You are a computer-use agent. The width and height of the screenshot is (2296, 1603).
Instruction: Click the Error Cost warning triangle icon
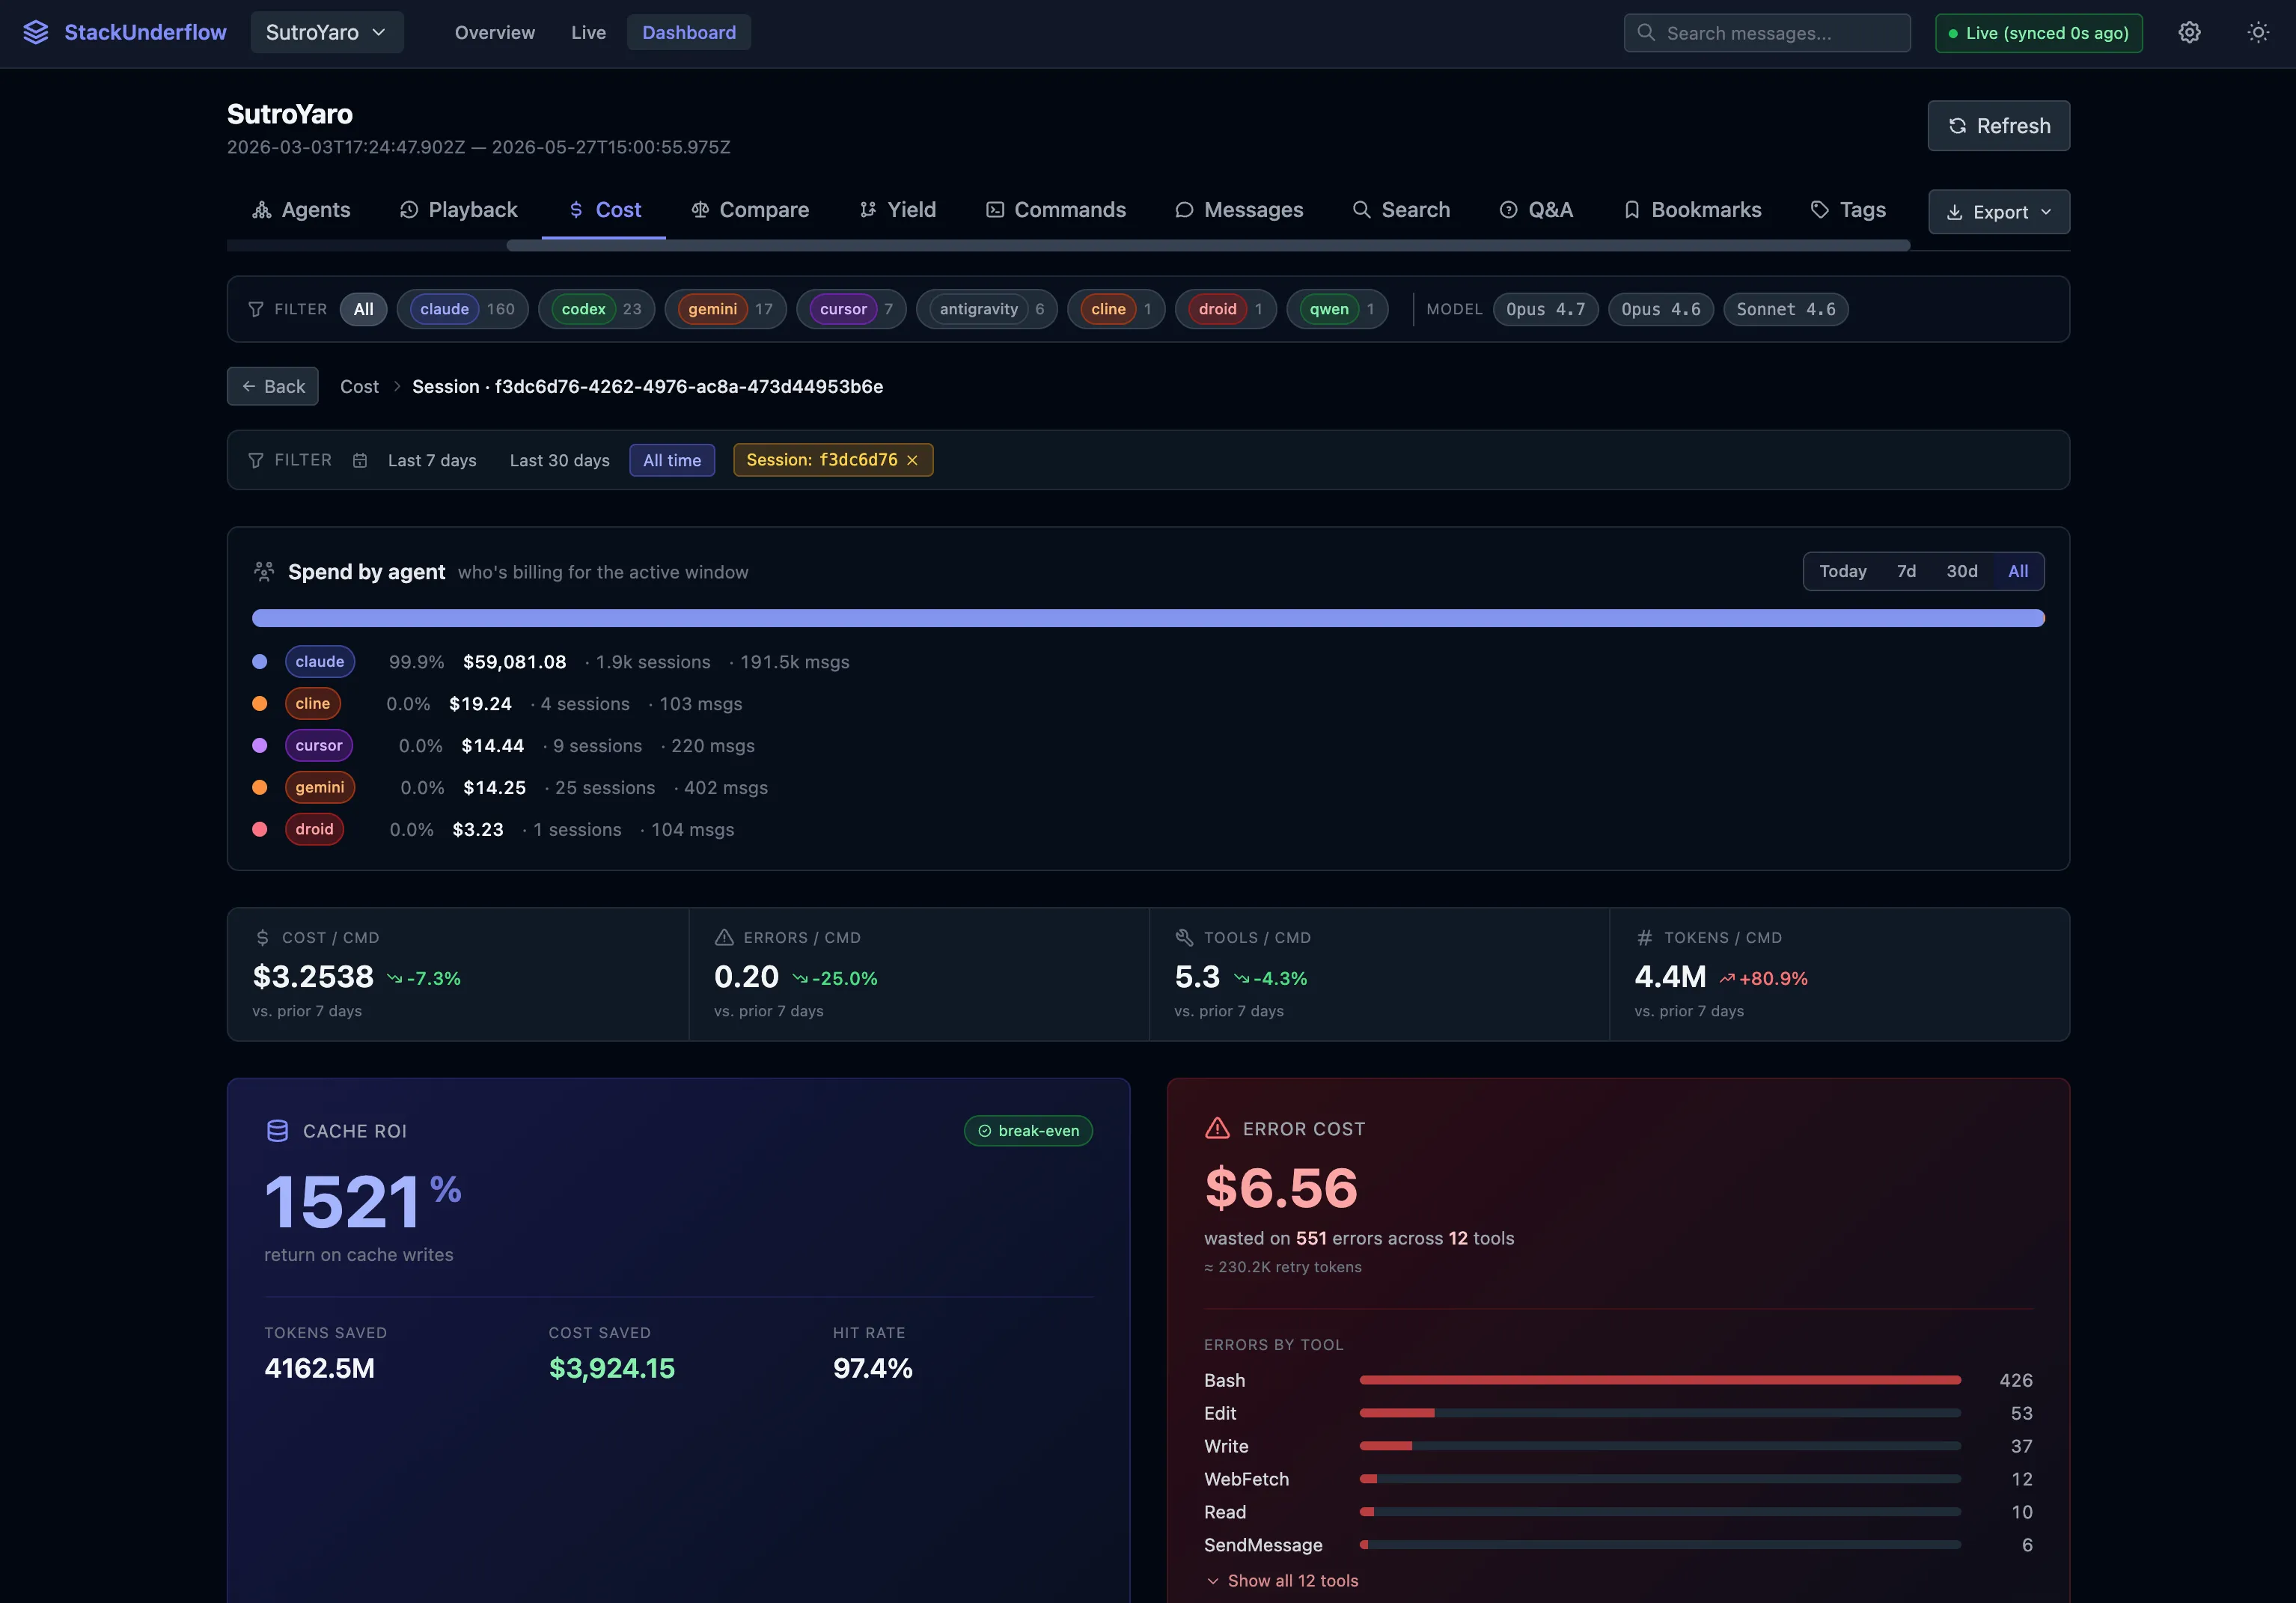(x=1217, y=1129)
